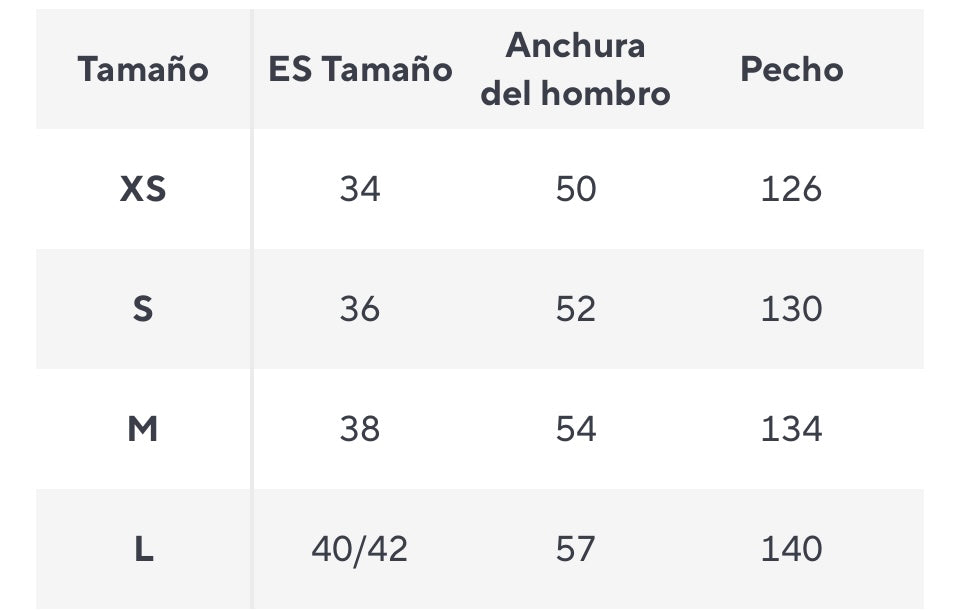Viewport: 960px width, 610px height.
Task: Click ES size value 38
Action: [x=360, y=429]
